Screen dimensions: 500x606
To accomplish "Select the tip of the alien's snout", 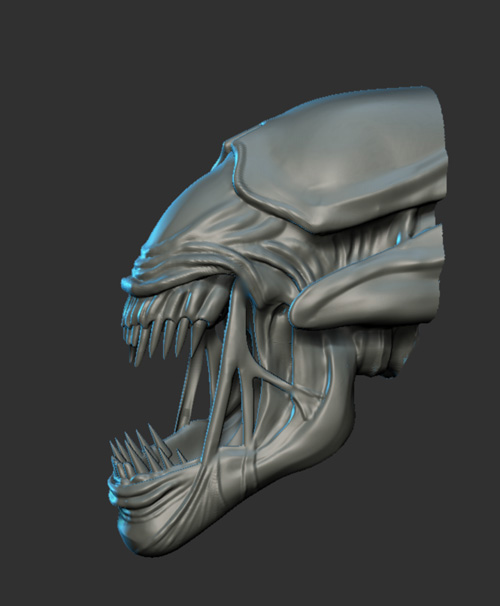I will 128,285.
